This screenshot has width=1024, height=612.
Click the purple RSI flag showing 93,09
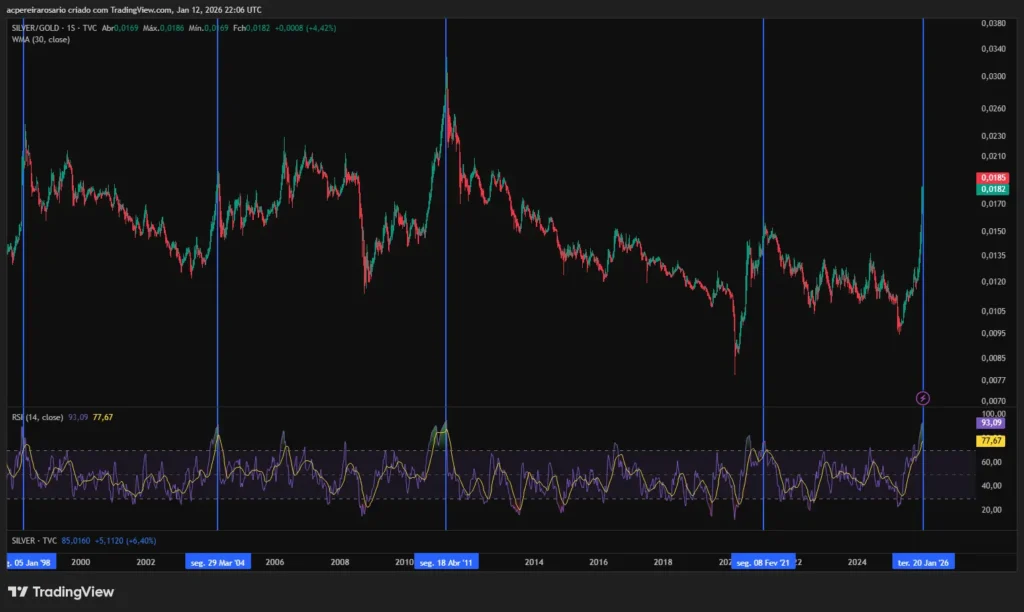coord(991,423)
